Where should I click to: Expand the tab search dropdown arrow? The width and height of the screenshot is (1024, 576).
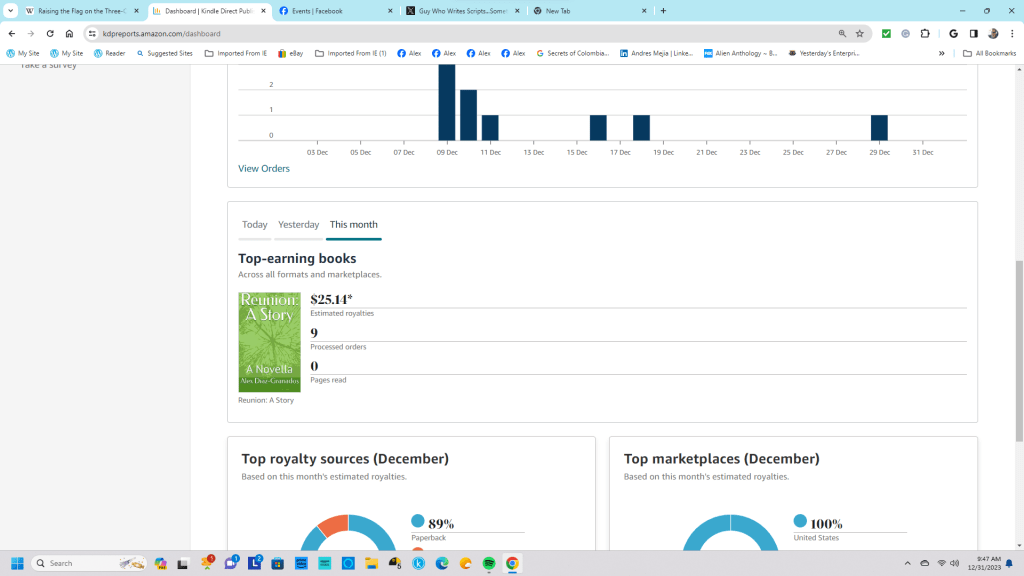click(10, 11)
